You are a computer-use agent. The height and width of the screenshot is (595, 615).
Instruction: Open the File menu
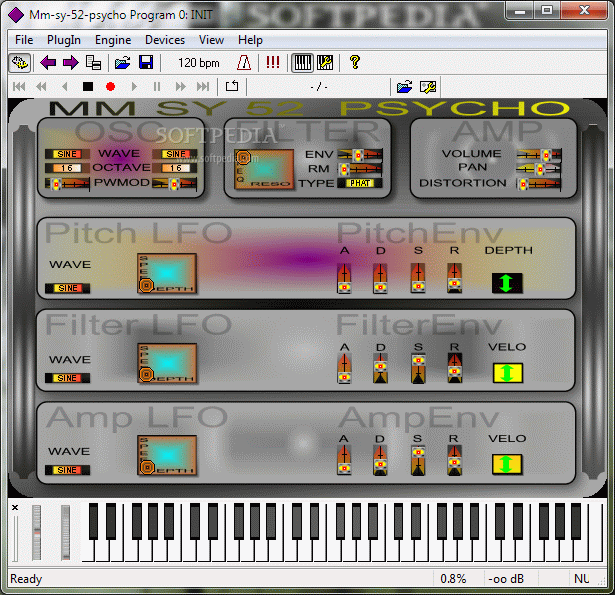pyautogui.click(x=24, y=40)
